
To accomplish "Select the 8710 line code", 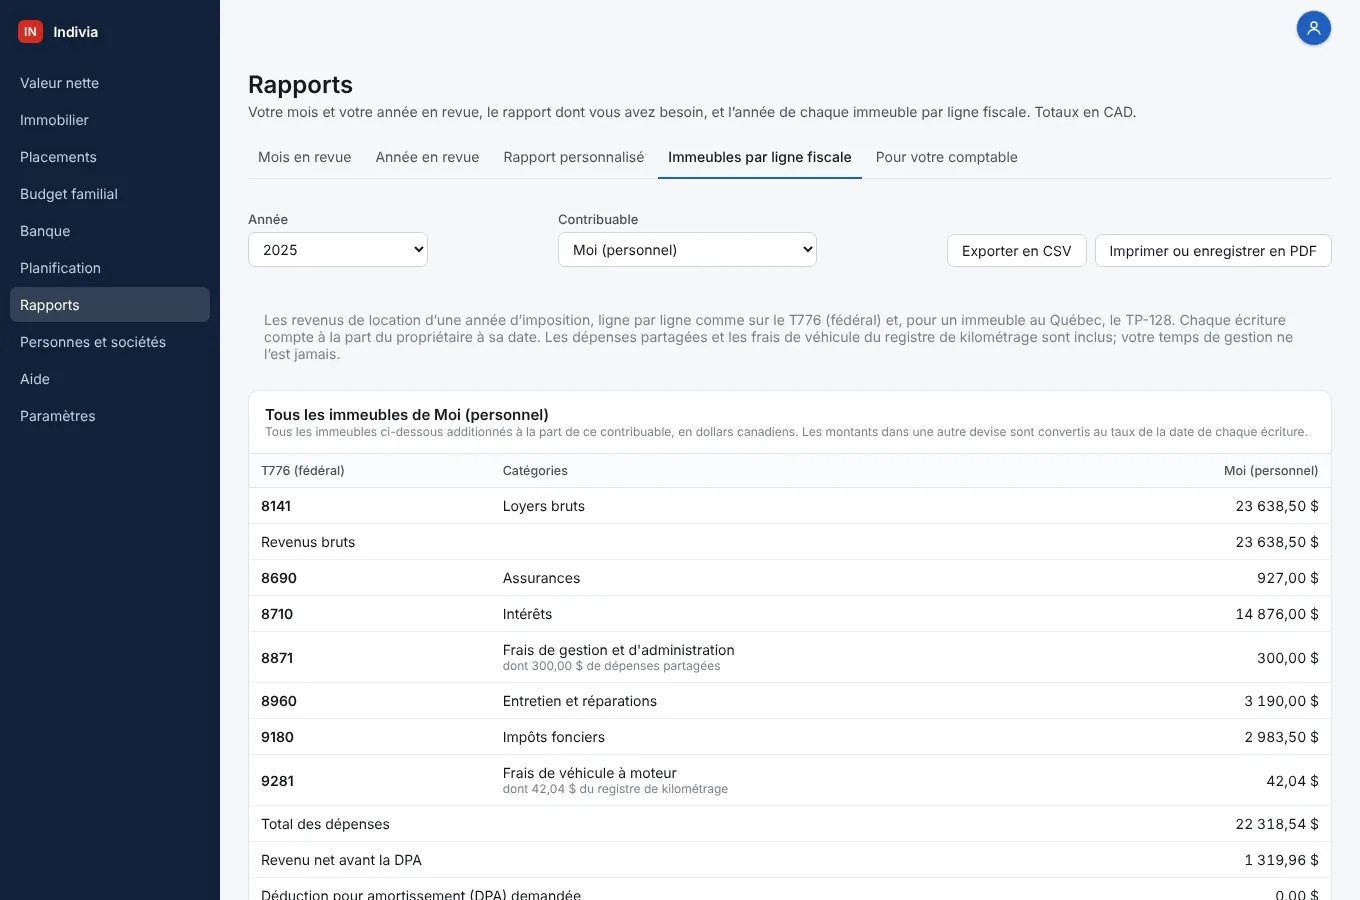I will point(277,614).
